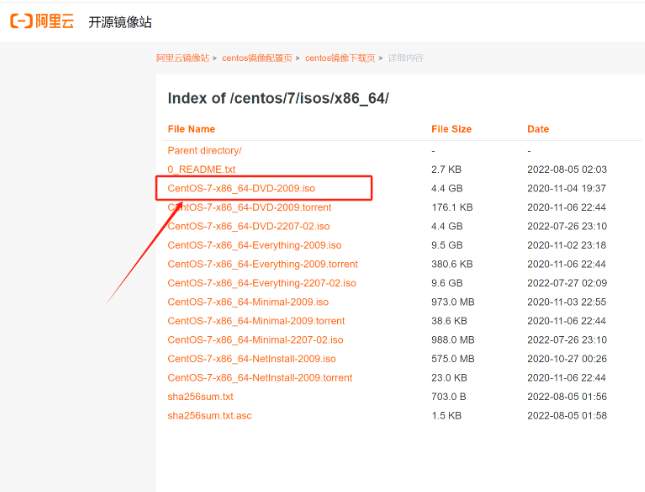
Task: Select the Index of /centos/7/isos/x86_64/ heading
Action: point(278,98)
